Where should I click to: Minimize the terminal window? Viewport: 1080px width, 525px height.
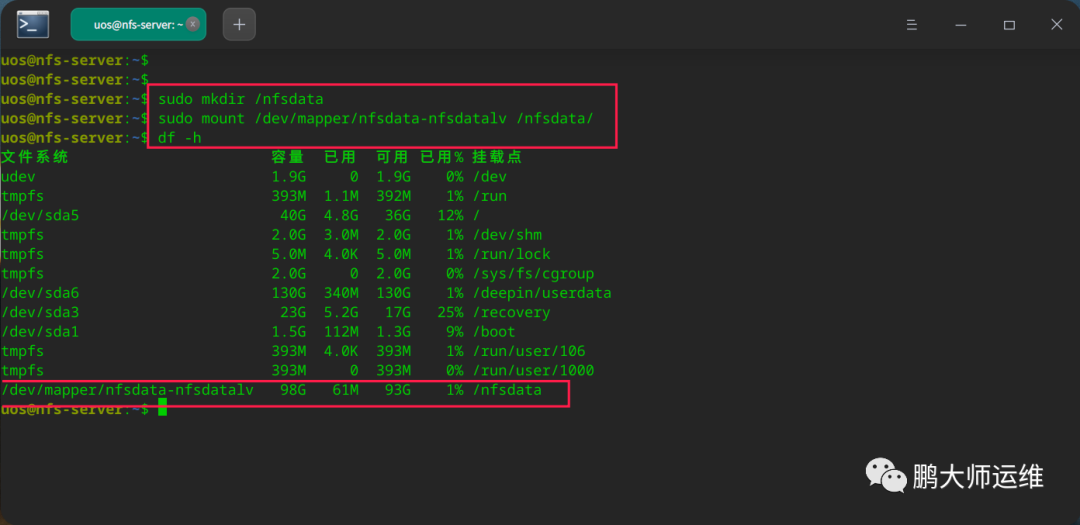pyautogui.click(x=960, y=25)
